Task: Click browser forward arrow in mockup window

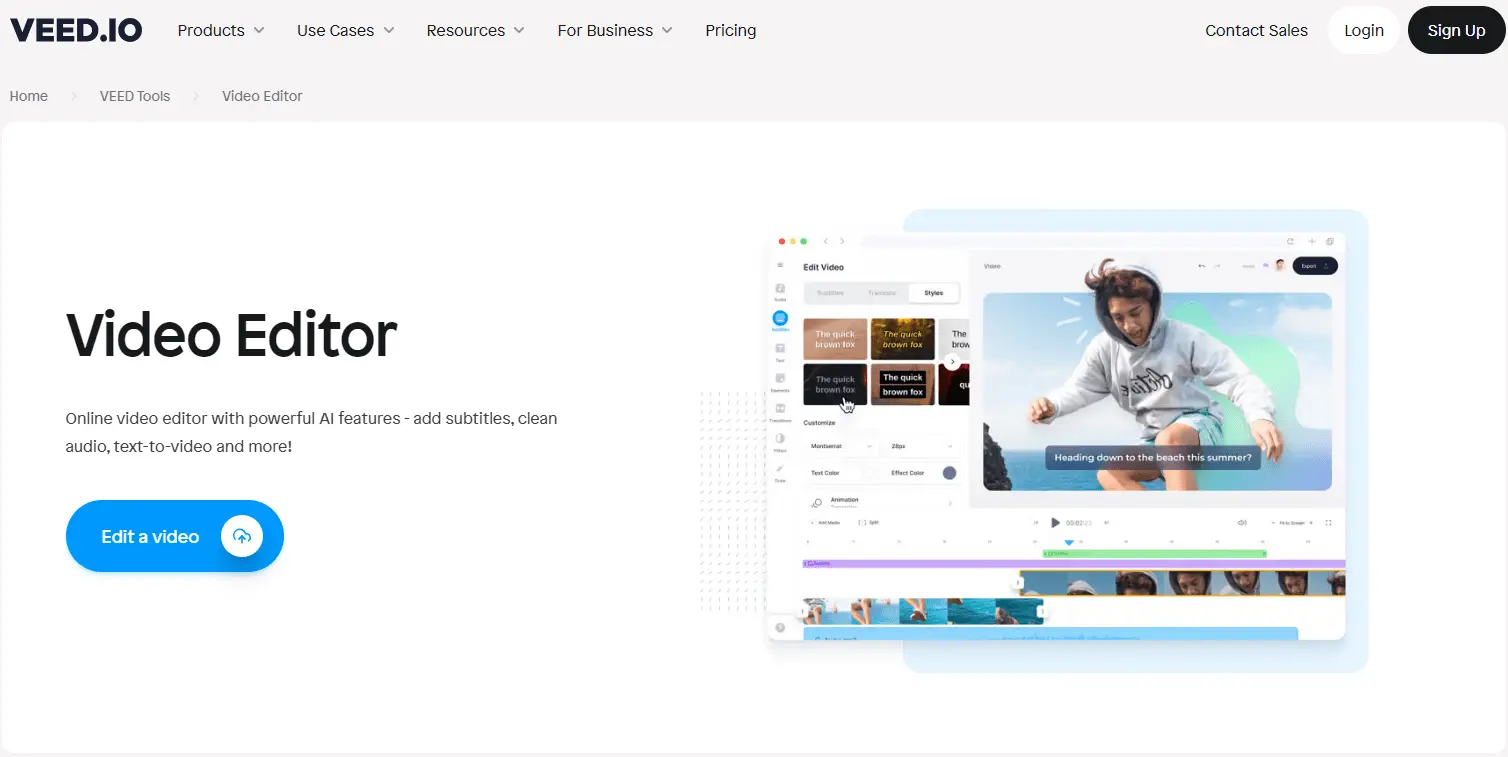Action: click(842, 241)
